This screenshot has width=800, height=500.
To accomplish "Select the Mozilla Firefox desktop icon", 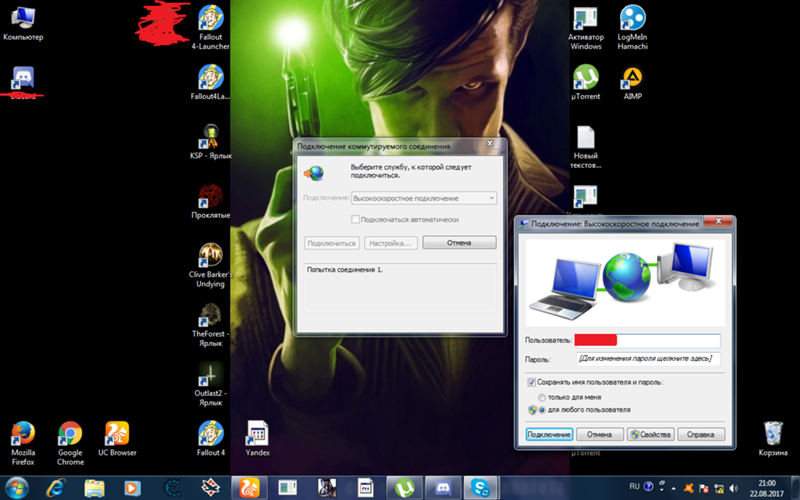I will coord(23,443).
